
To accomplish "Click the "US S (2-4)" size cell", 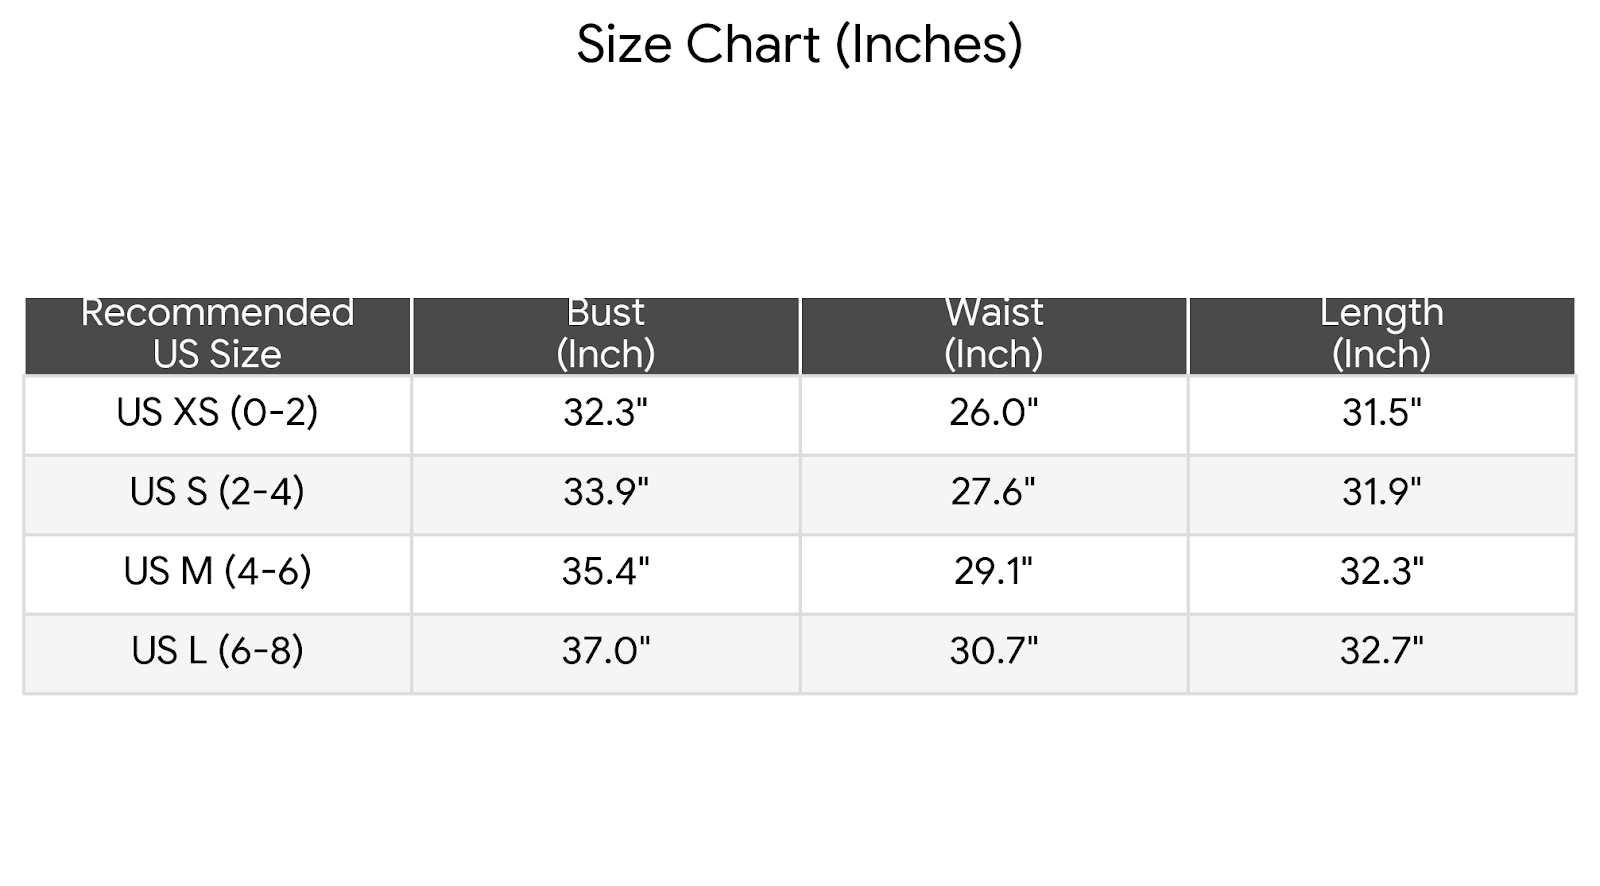I will tap(217, 492).
